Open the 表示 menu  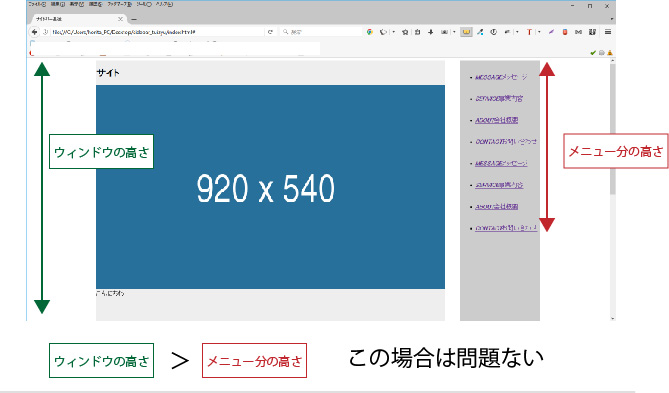coord(76,4)
